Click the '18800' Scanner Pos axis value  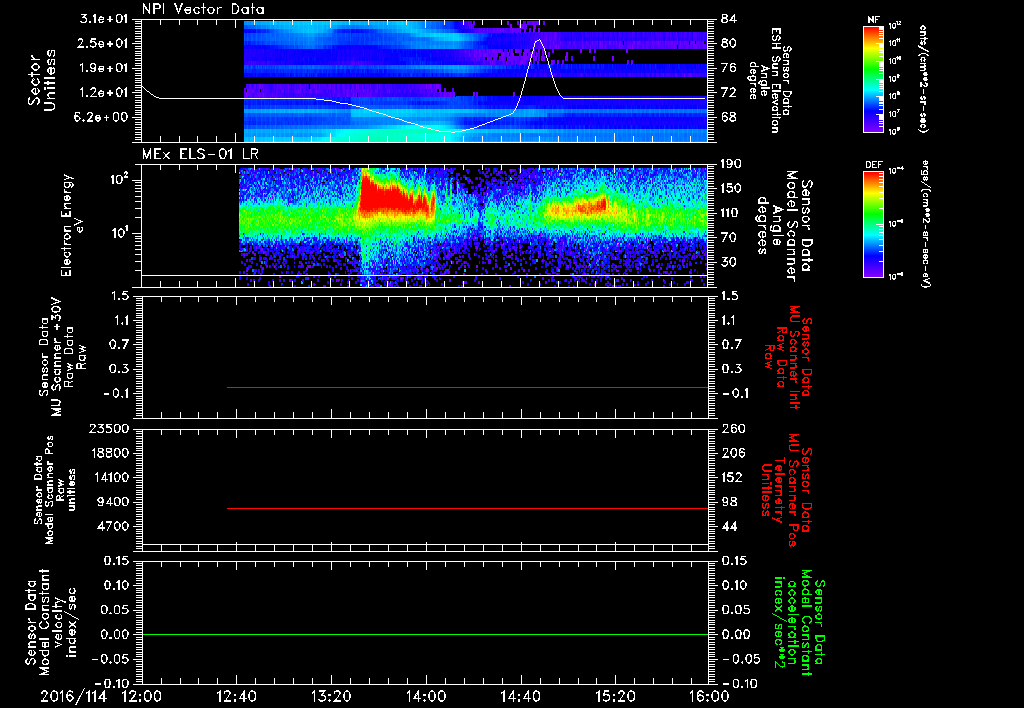(110, 453)
